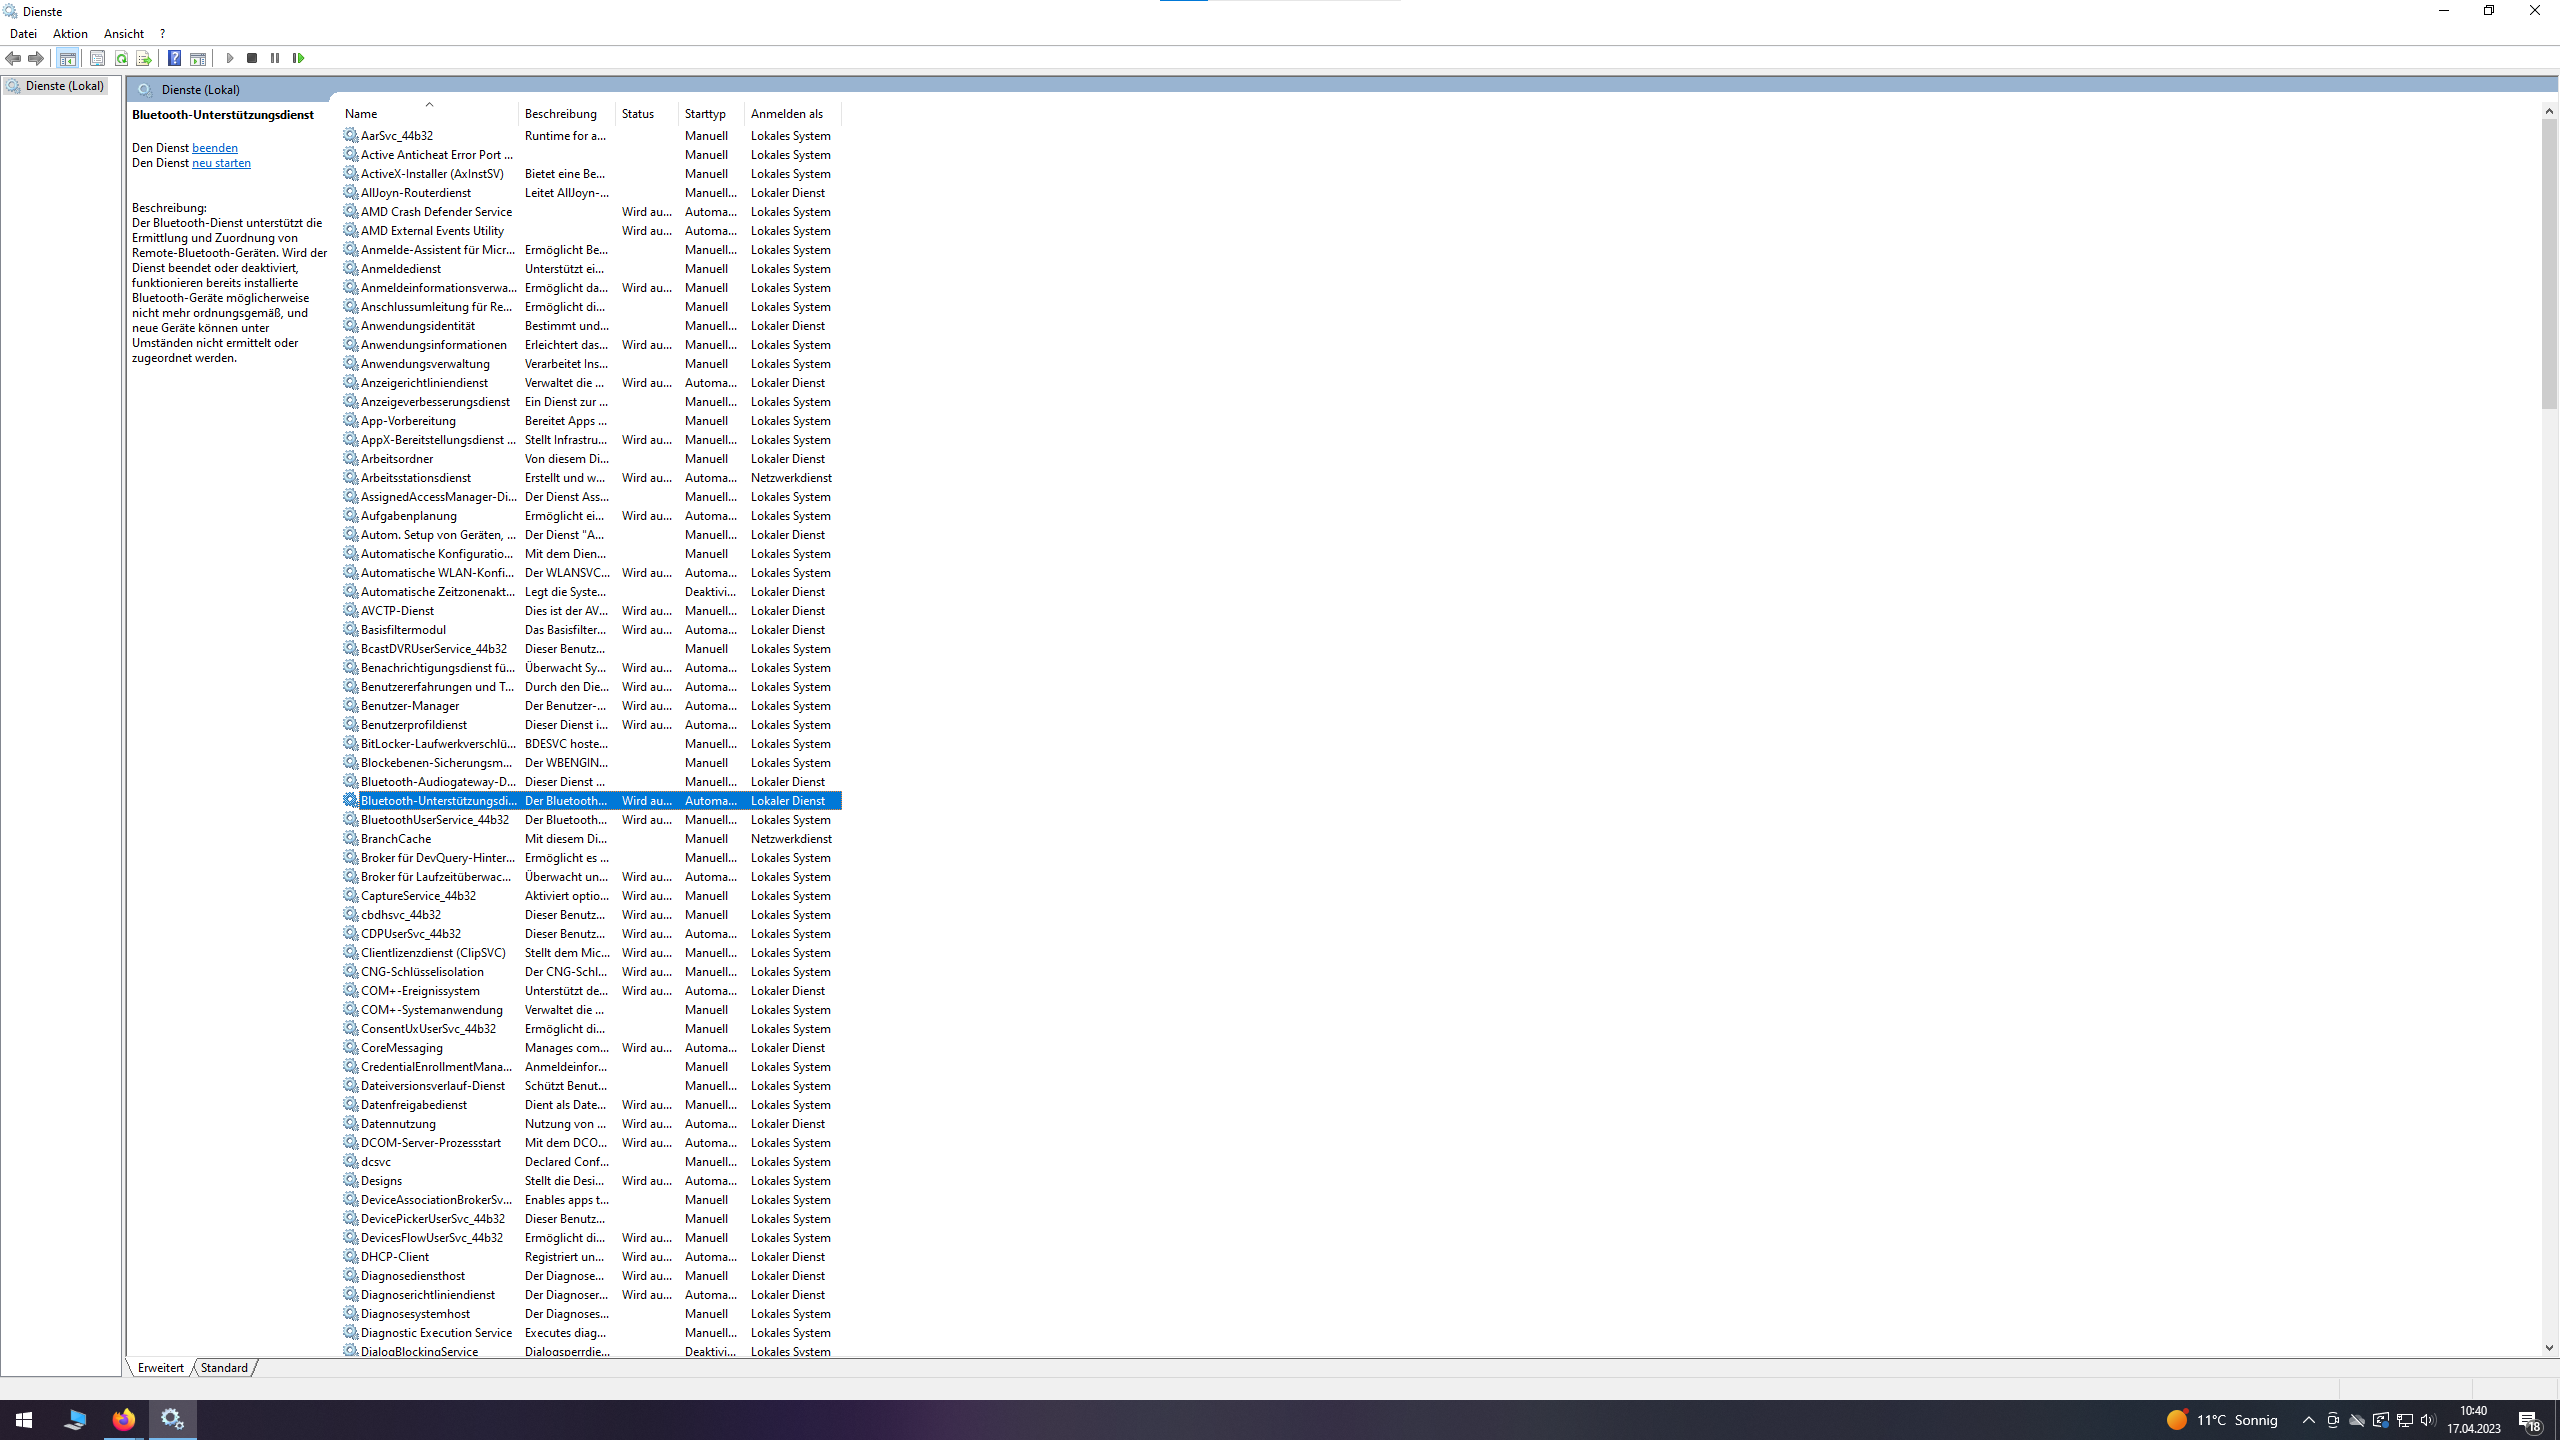Switch to the Standard tab
The height and width of the screenshot is (1440, 2560).
(224, 1368)
